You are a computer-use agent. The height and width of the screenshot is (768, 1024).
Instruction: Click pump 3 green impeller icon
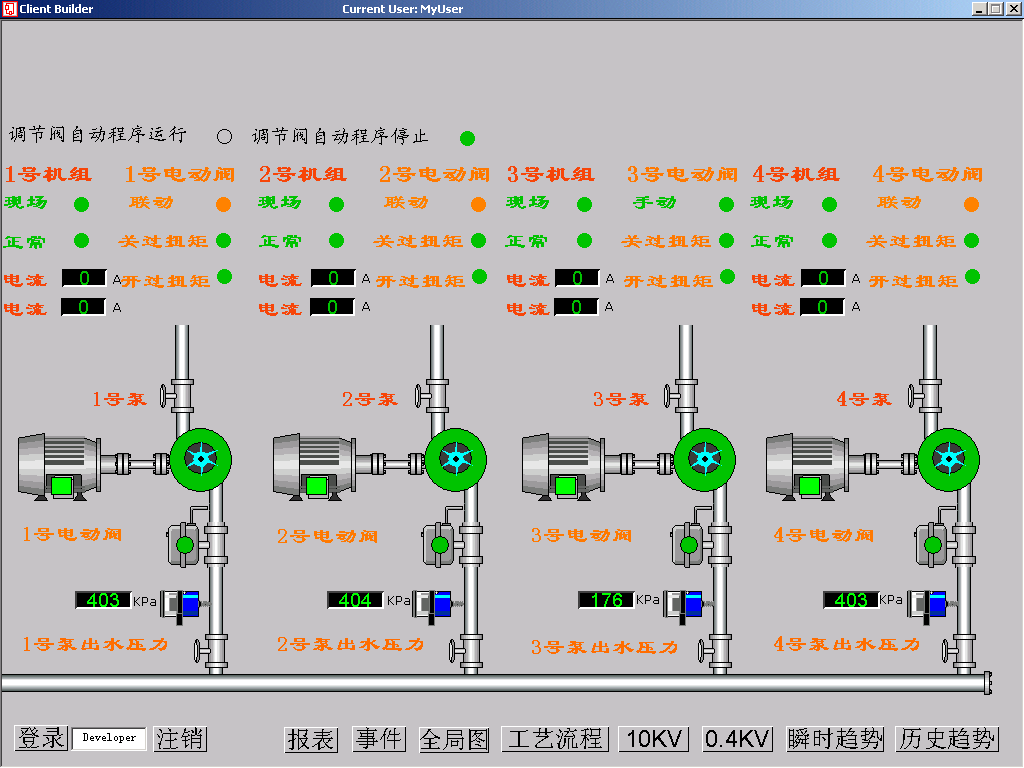click(705, 459)
